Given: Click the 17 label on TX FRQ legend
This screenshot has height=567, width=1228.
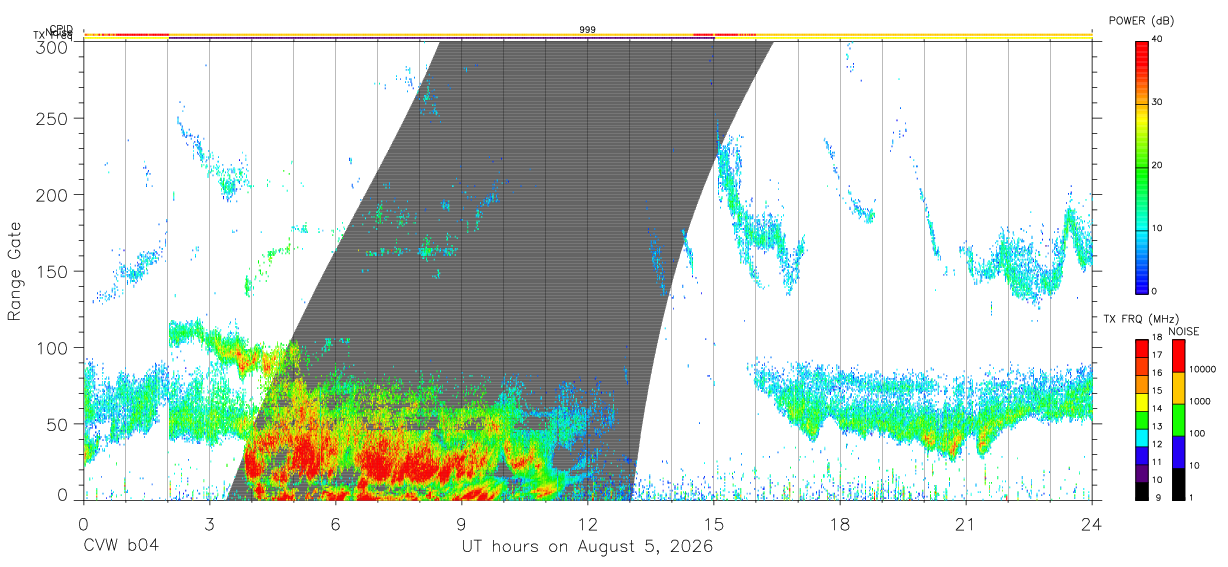Looking at the screenshot, I should (x=1156, y=355).
